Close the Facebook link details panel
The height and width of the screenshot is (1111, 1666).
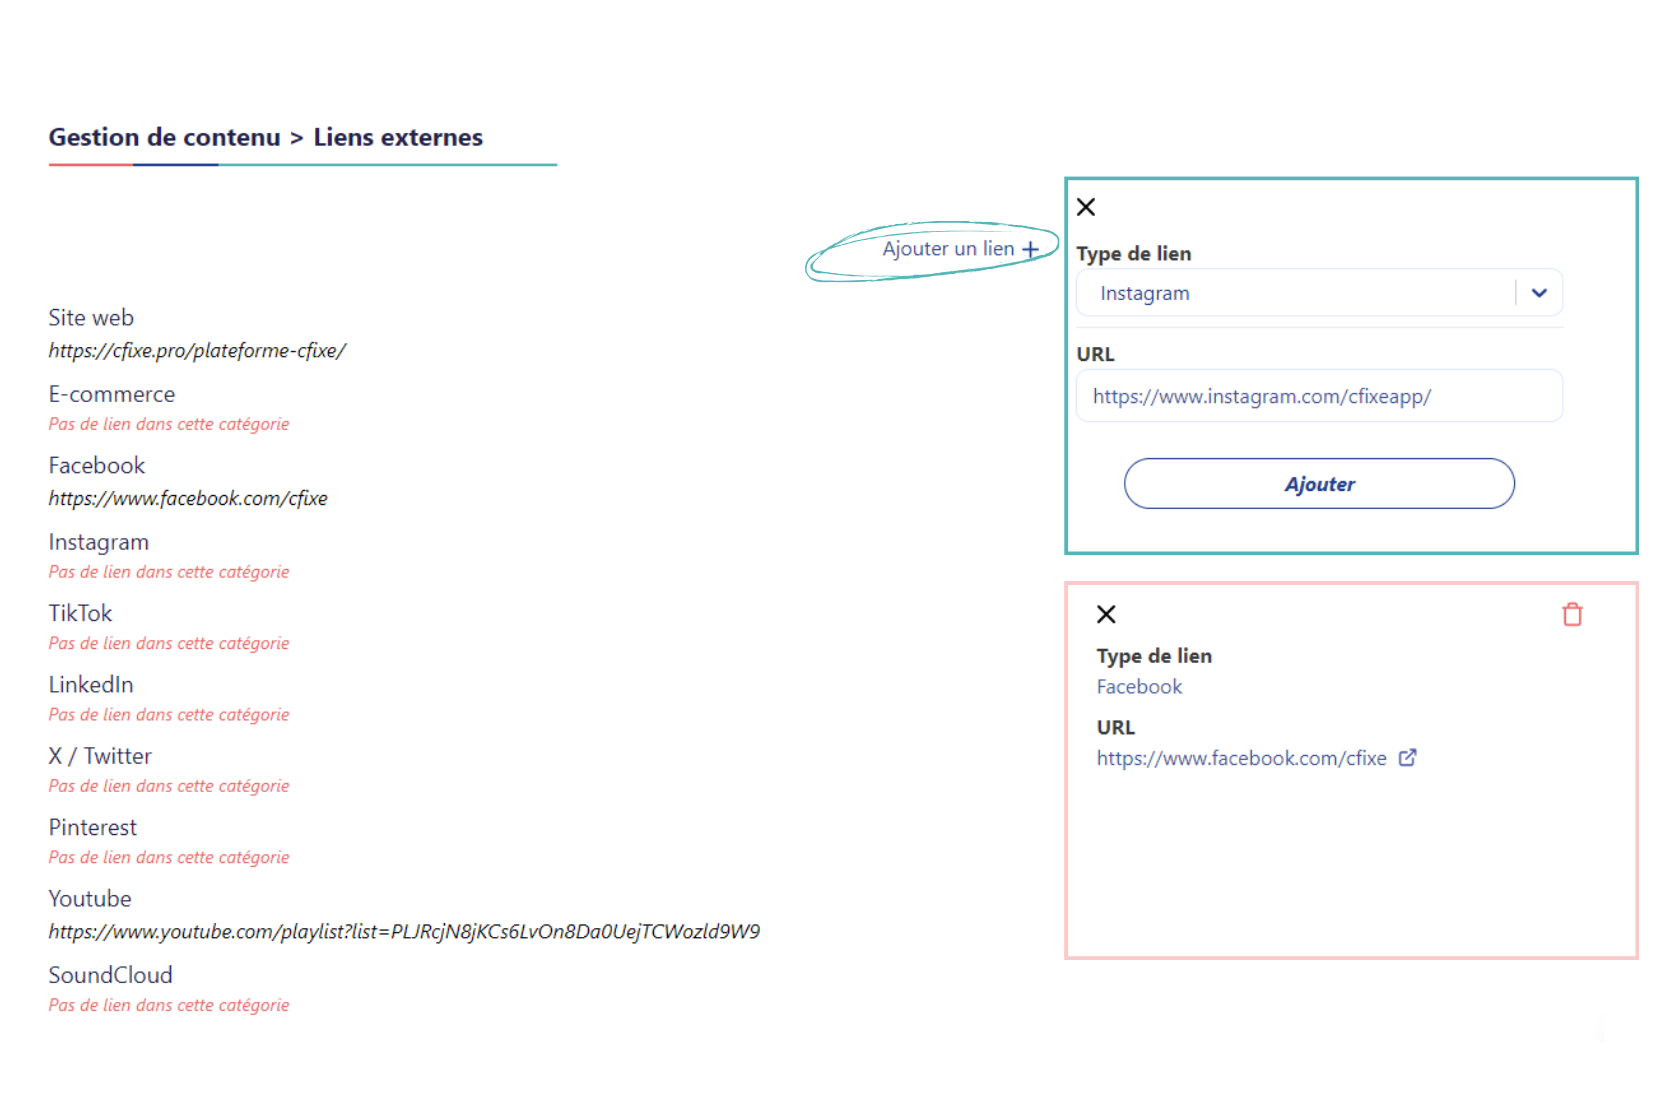point(1106,614)
